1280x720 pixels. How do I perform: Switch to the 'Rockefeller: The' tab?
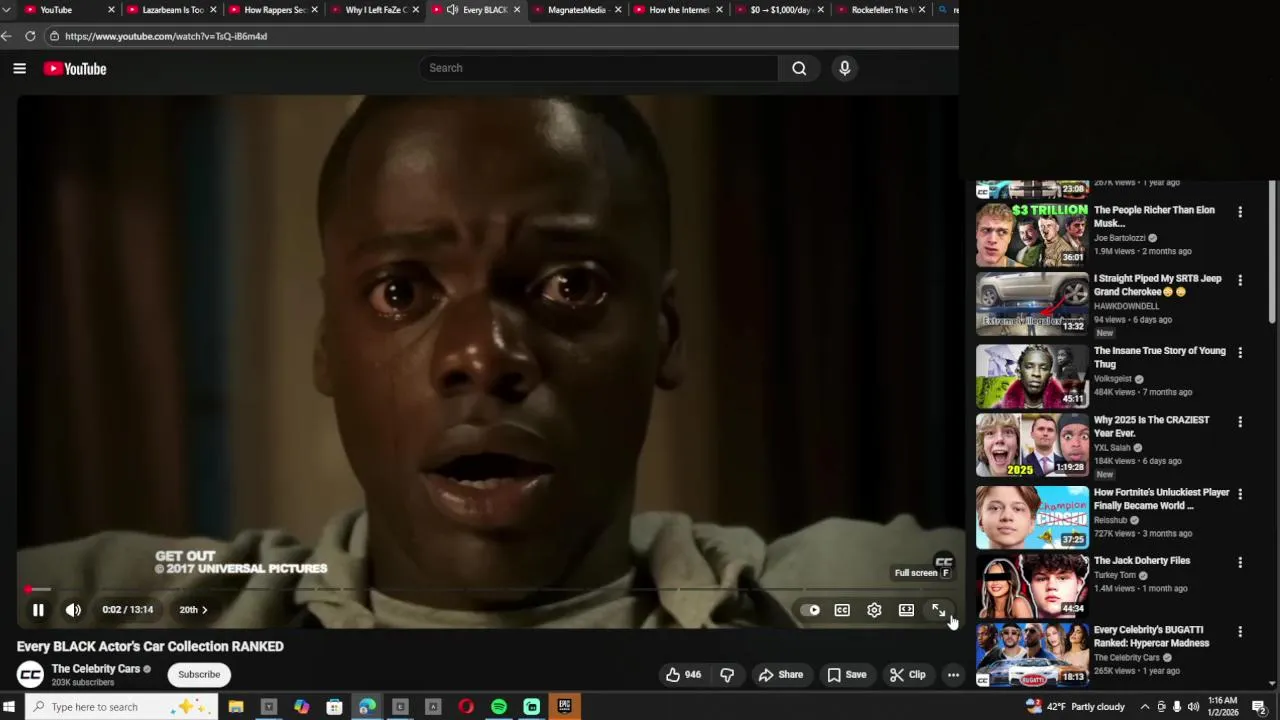click(x=882, y=10)
